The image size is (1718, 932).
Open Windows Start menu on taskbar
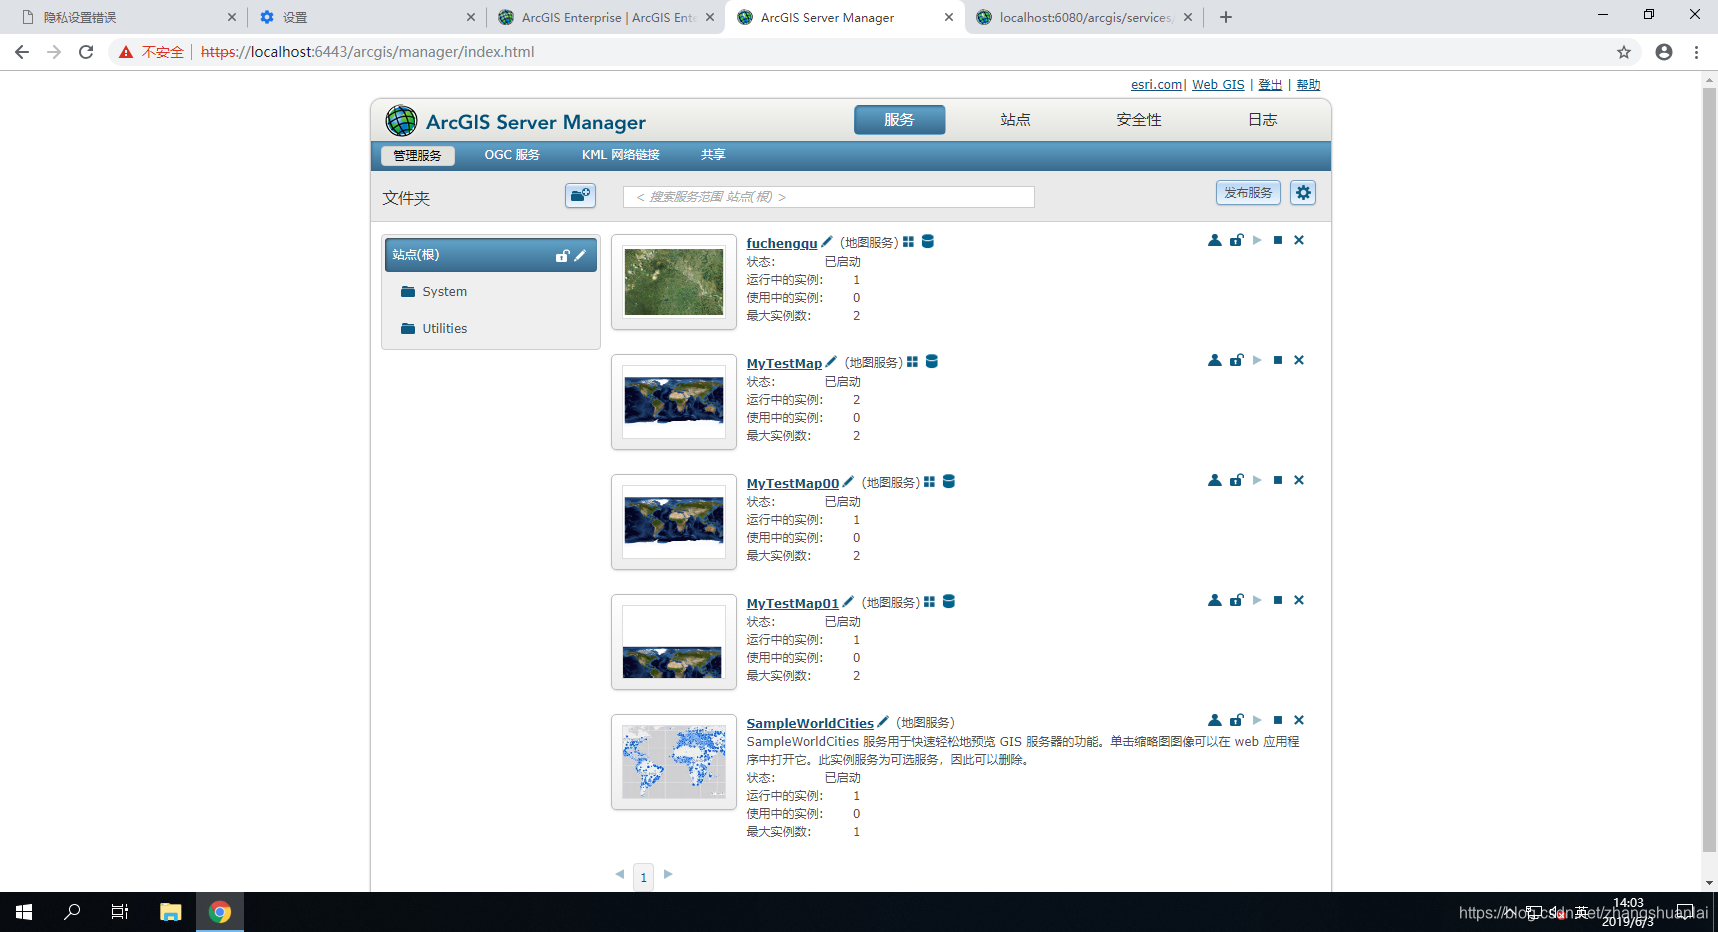coord(24,912)
